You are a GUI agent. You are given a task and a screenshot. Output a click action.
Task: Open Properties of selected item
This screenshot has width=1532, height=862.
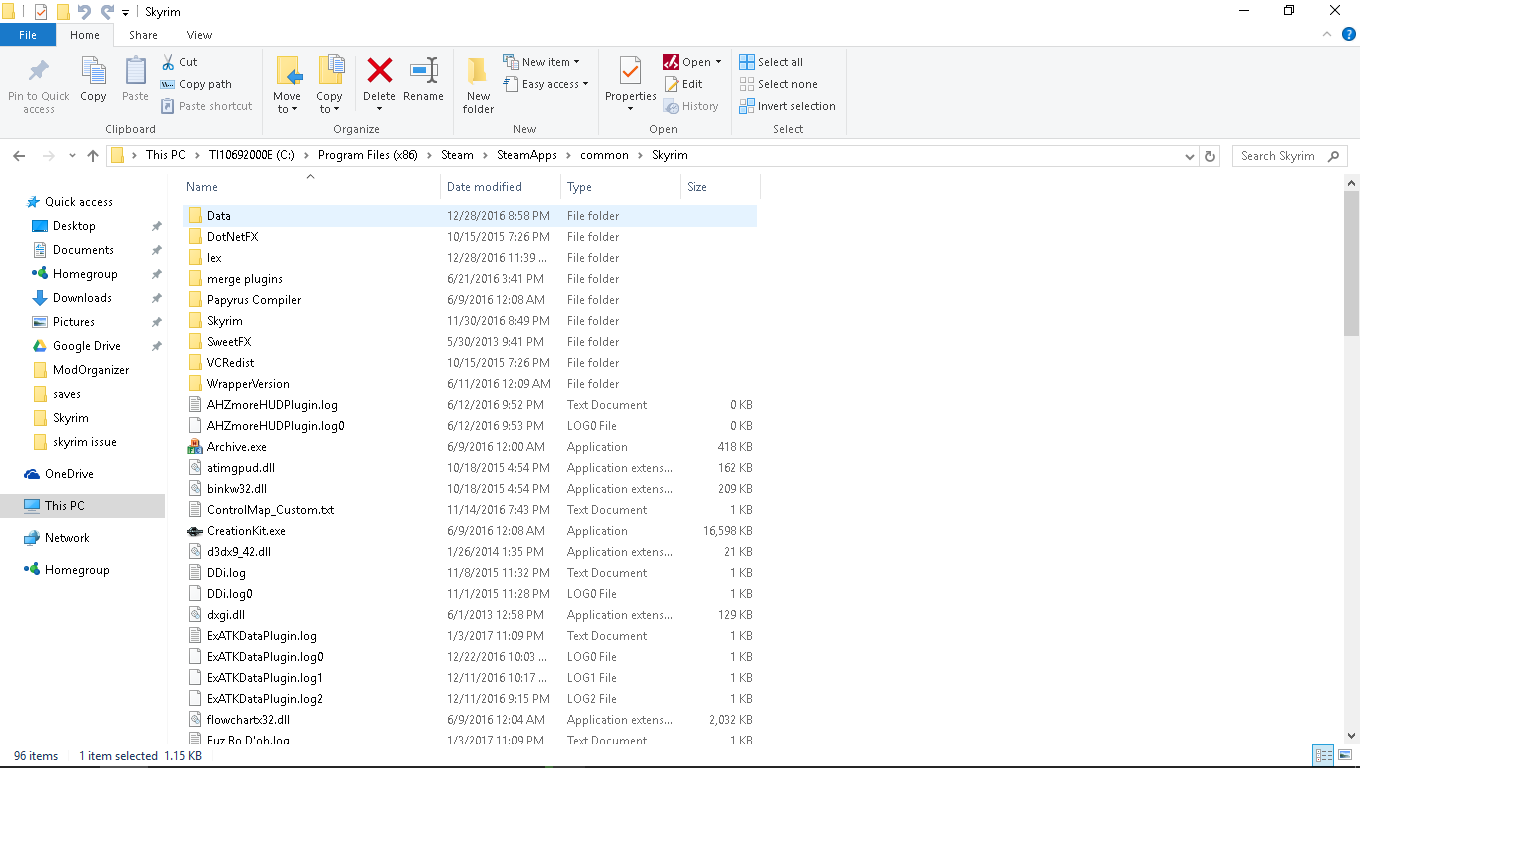pyautogui.click(x=631, y=83)
